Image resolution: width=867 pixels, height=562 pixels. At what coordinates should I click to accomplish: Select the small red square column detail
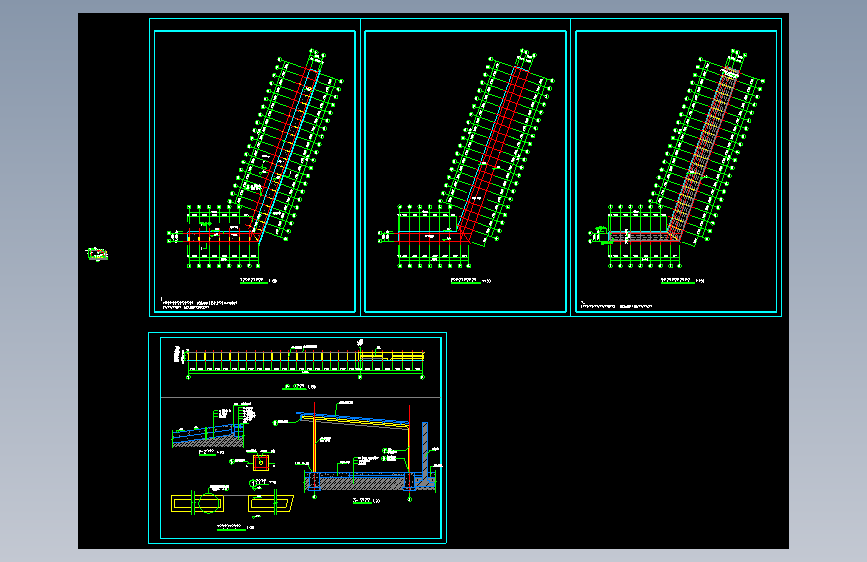coord(261,462)
